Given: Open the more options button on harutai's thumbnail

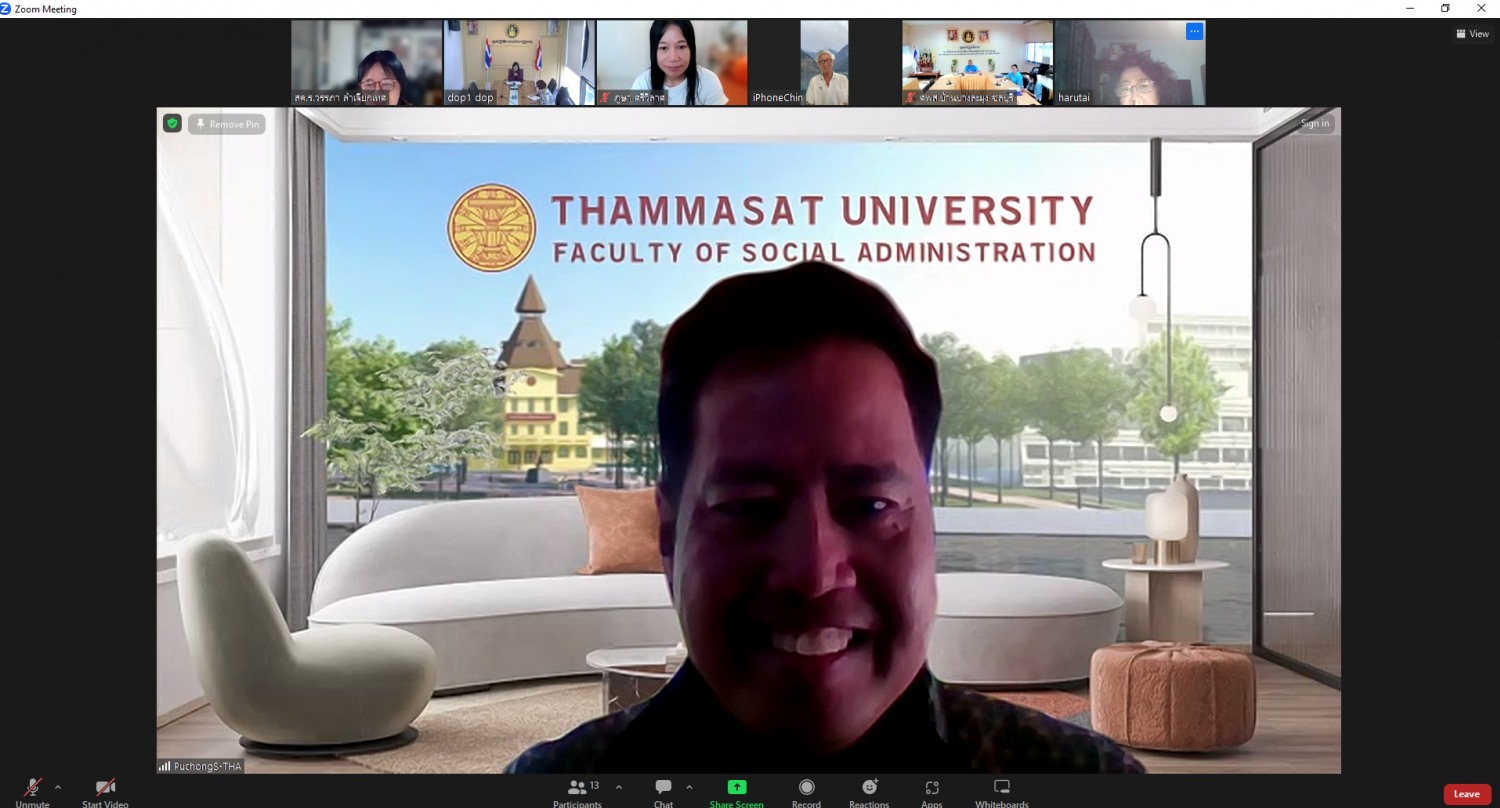Looking at the screenshot, I should click(1194, 32).
